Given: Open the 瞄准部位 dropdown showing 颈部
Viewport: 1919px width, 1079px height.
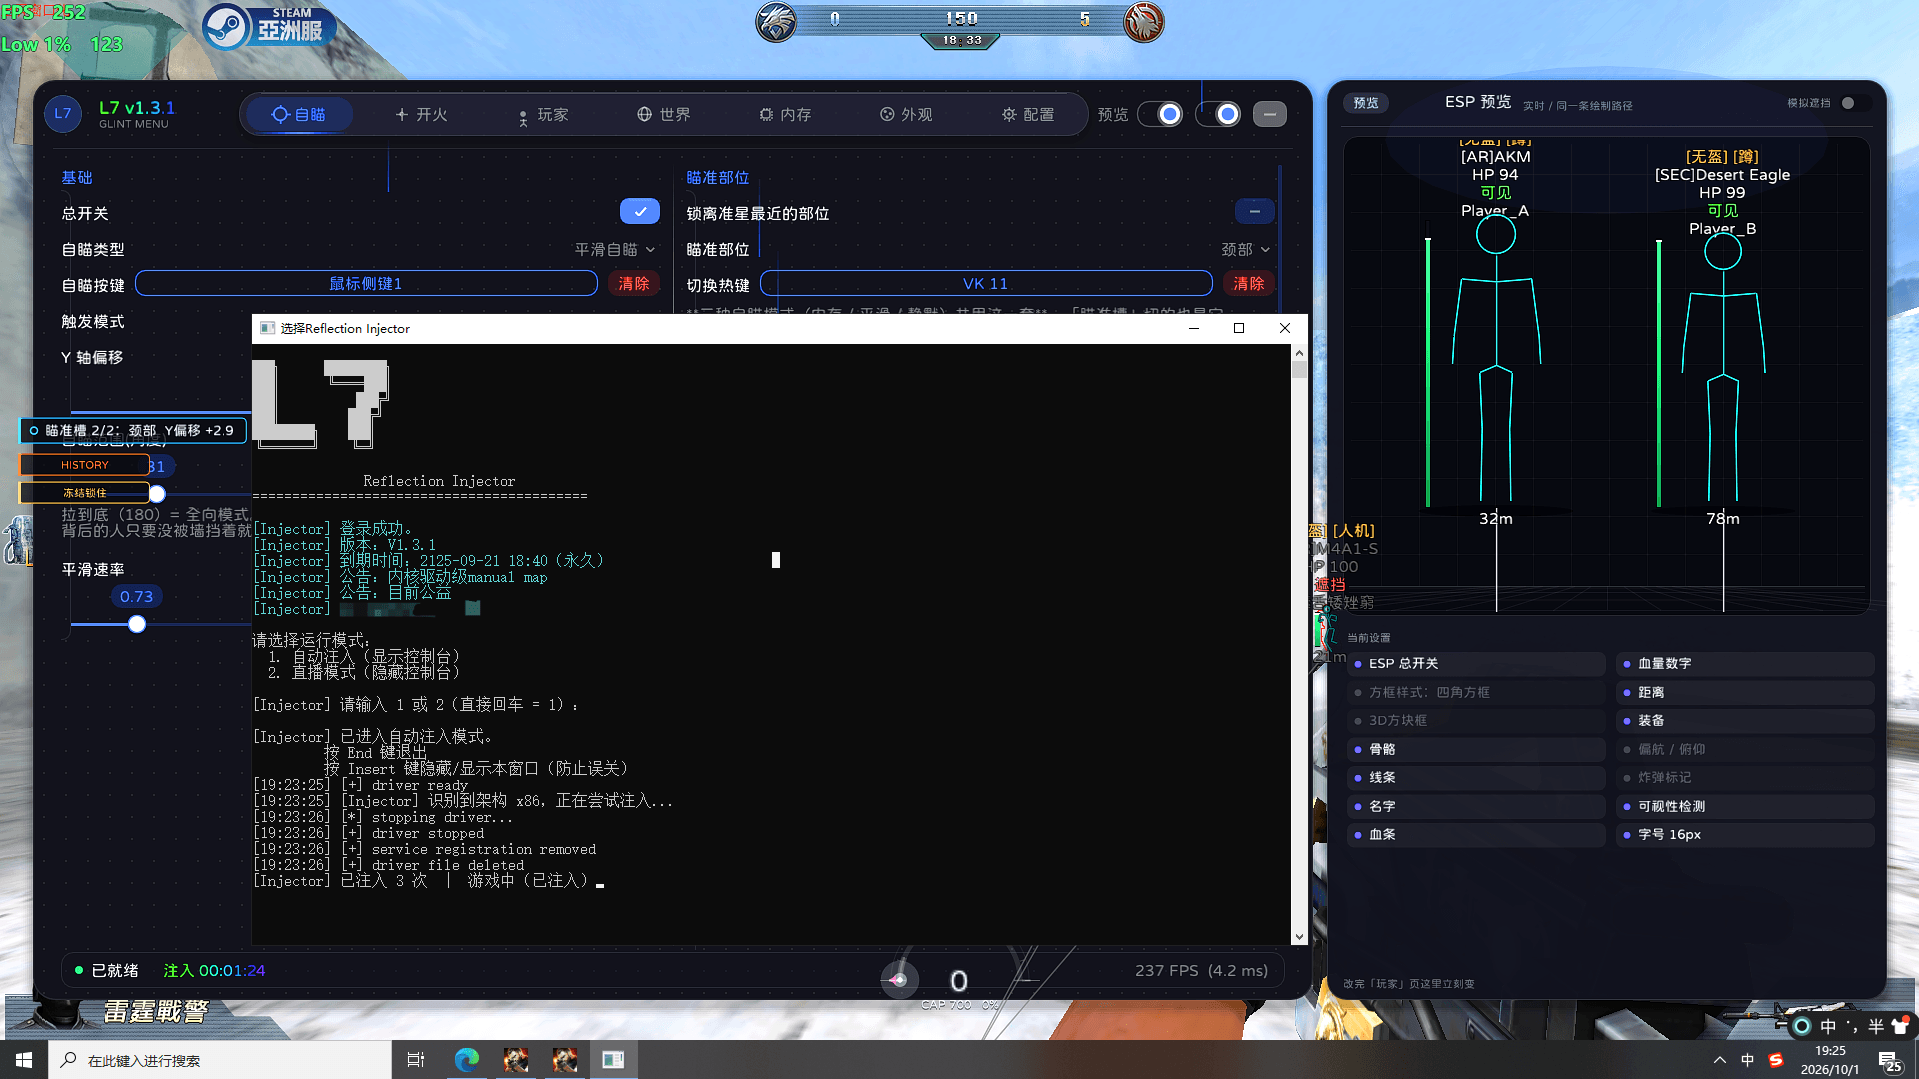Looking at the screenshot, I should click(1246, 250).
